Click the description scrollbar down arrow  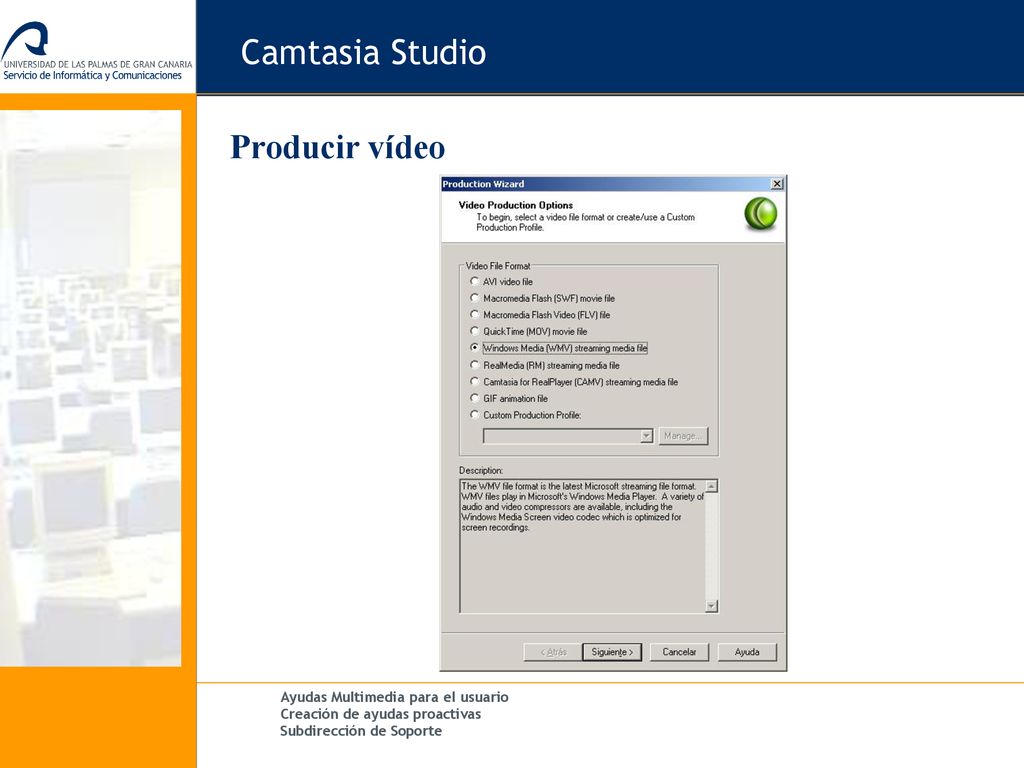(712, 606)
